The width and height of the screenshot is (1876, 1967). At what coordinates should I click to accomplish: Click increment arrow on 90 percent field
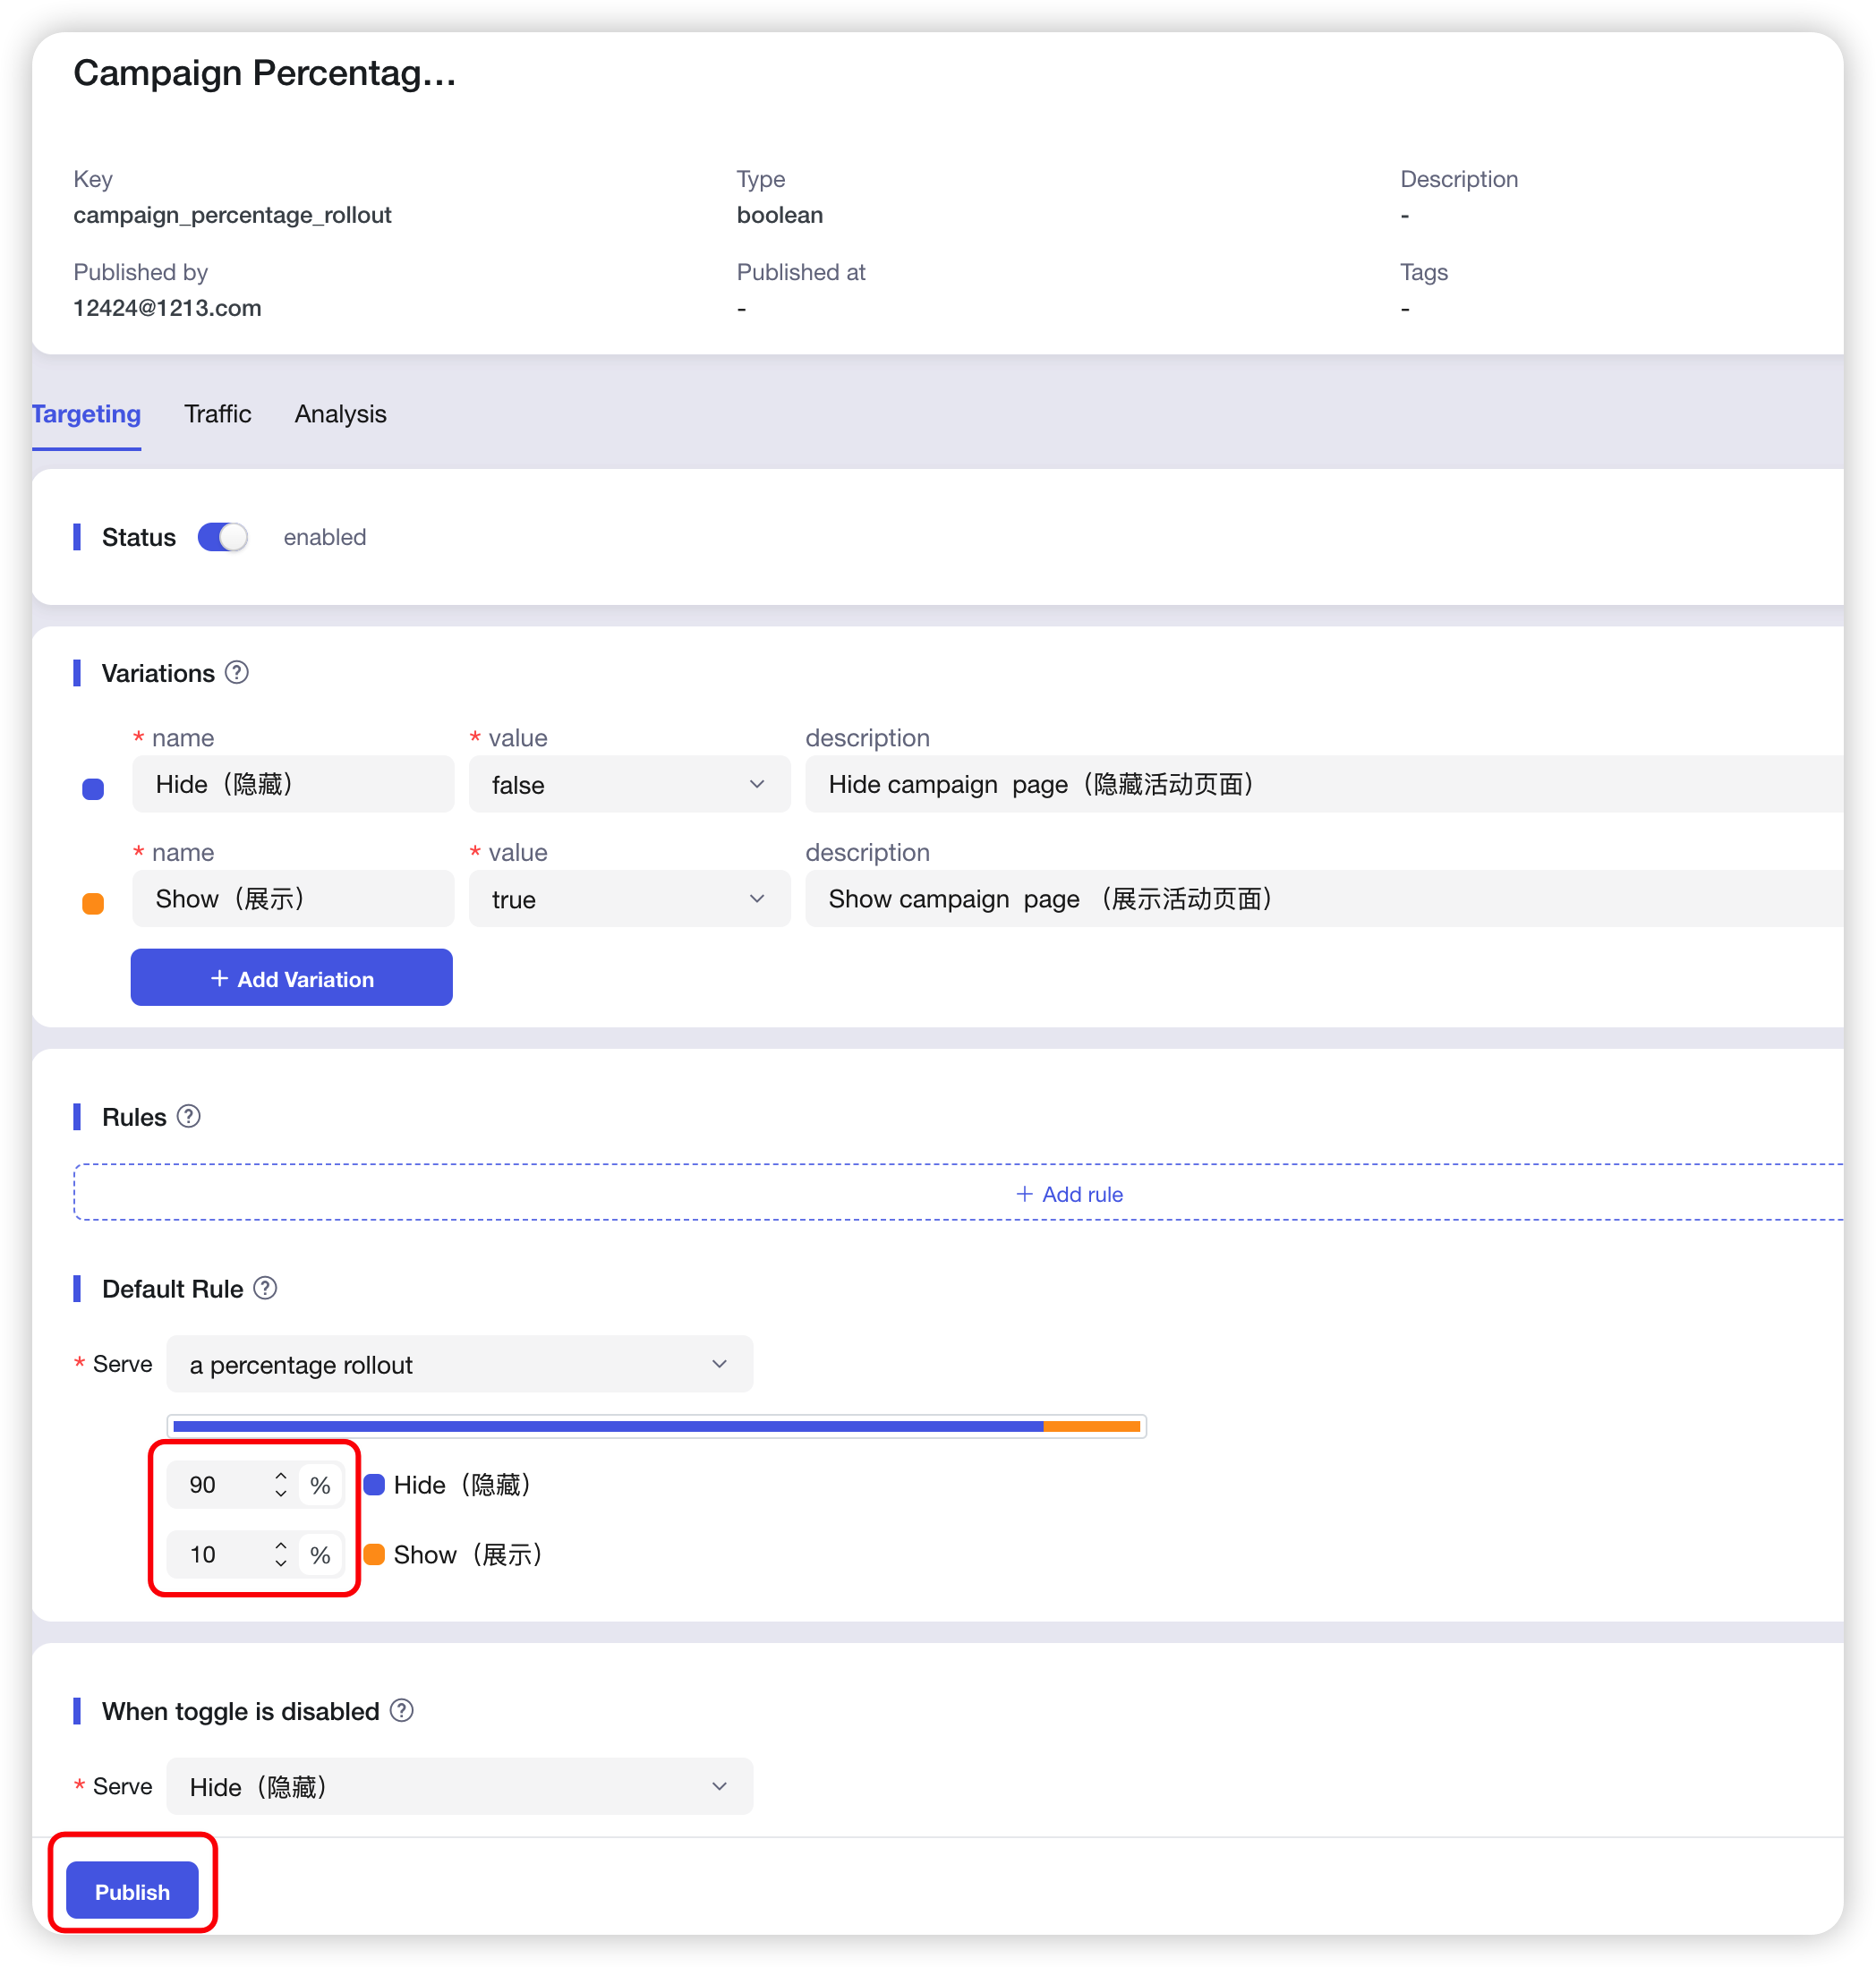(281, 1476)
